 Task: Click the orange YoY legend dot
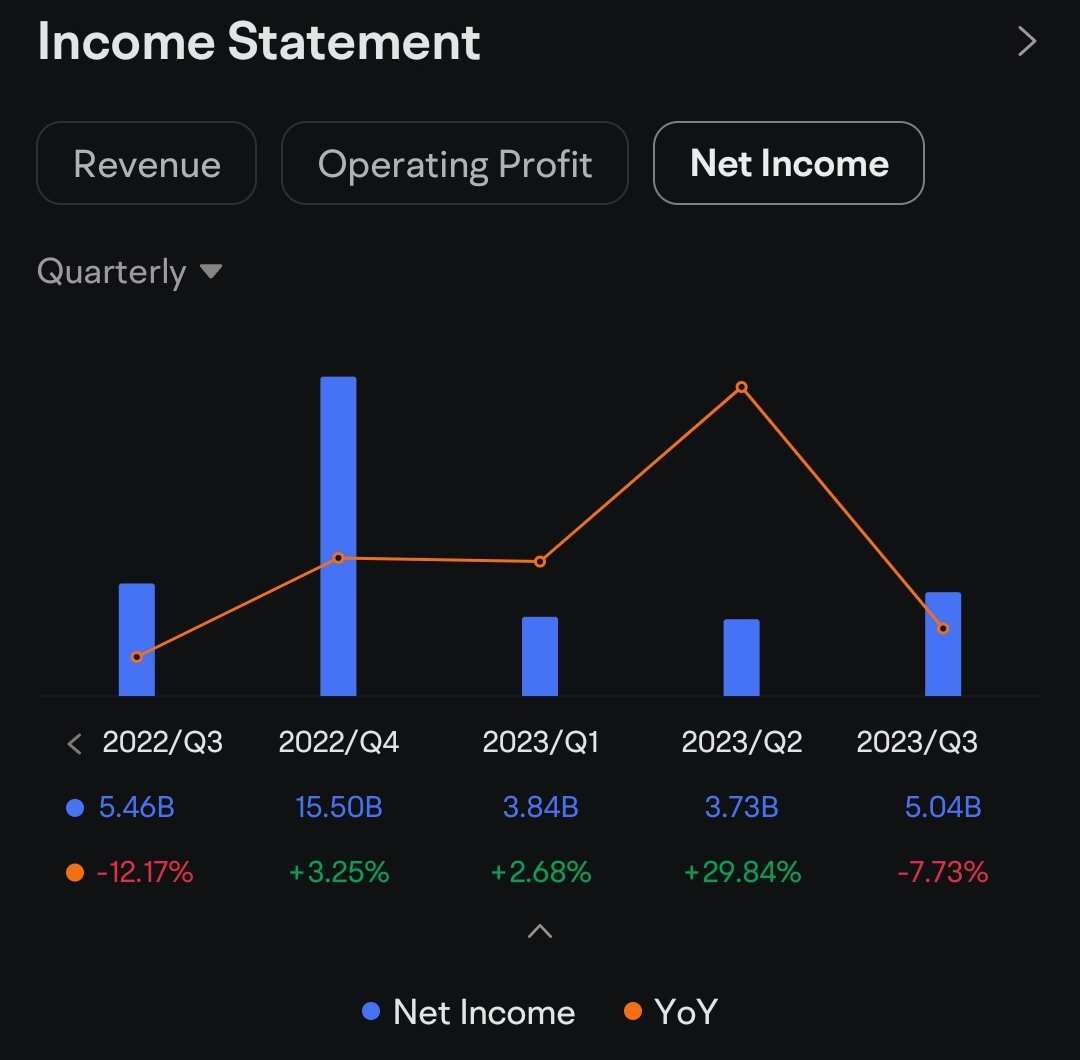coord(633,1012)
